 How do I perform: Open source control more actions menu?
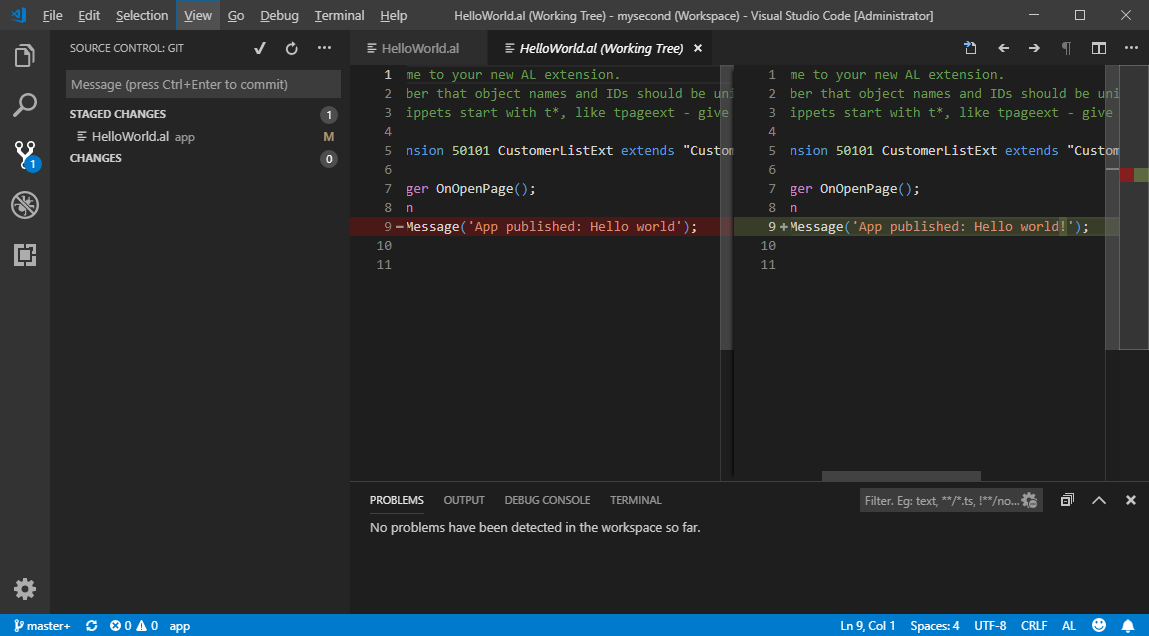pyautogui.click(x=324, y=48)
